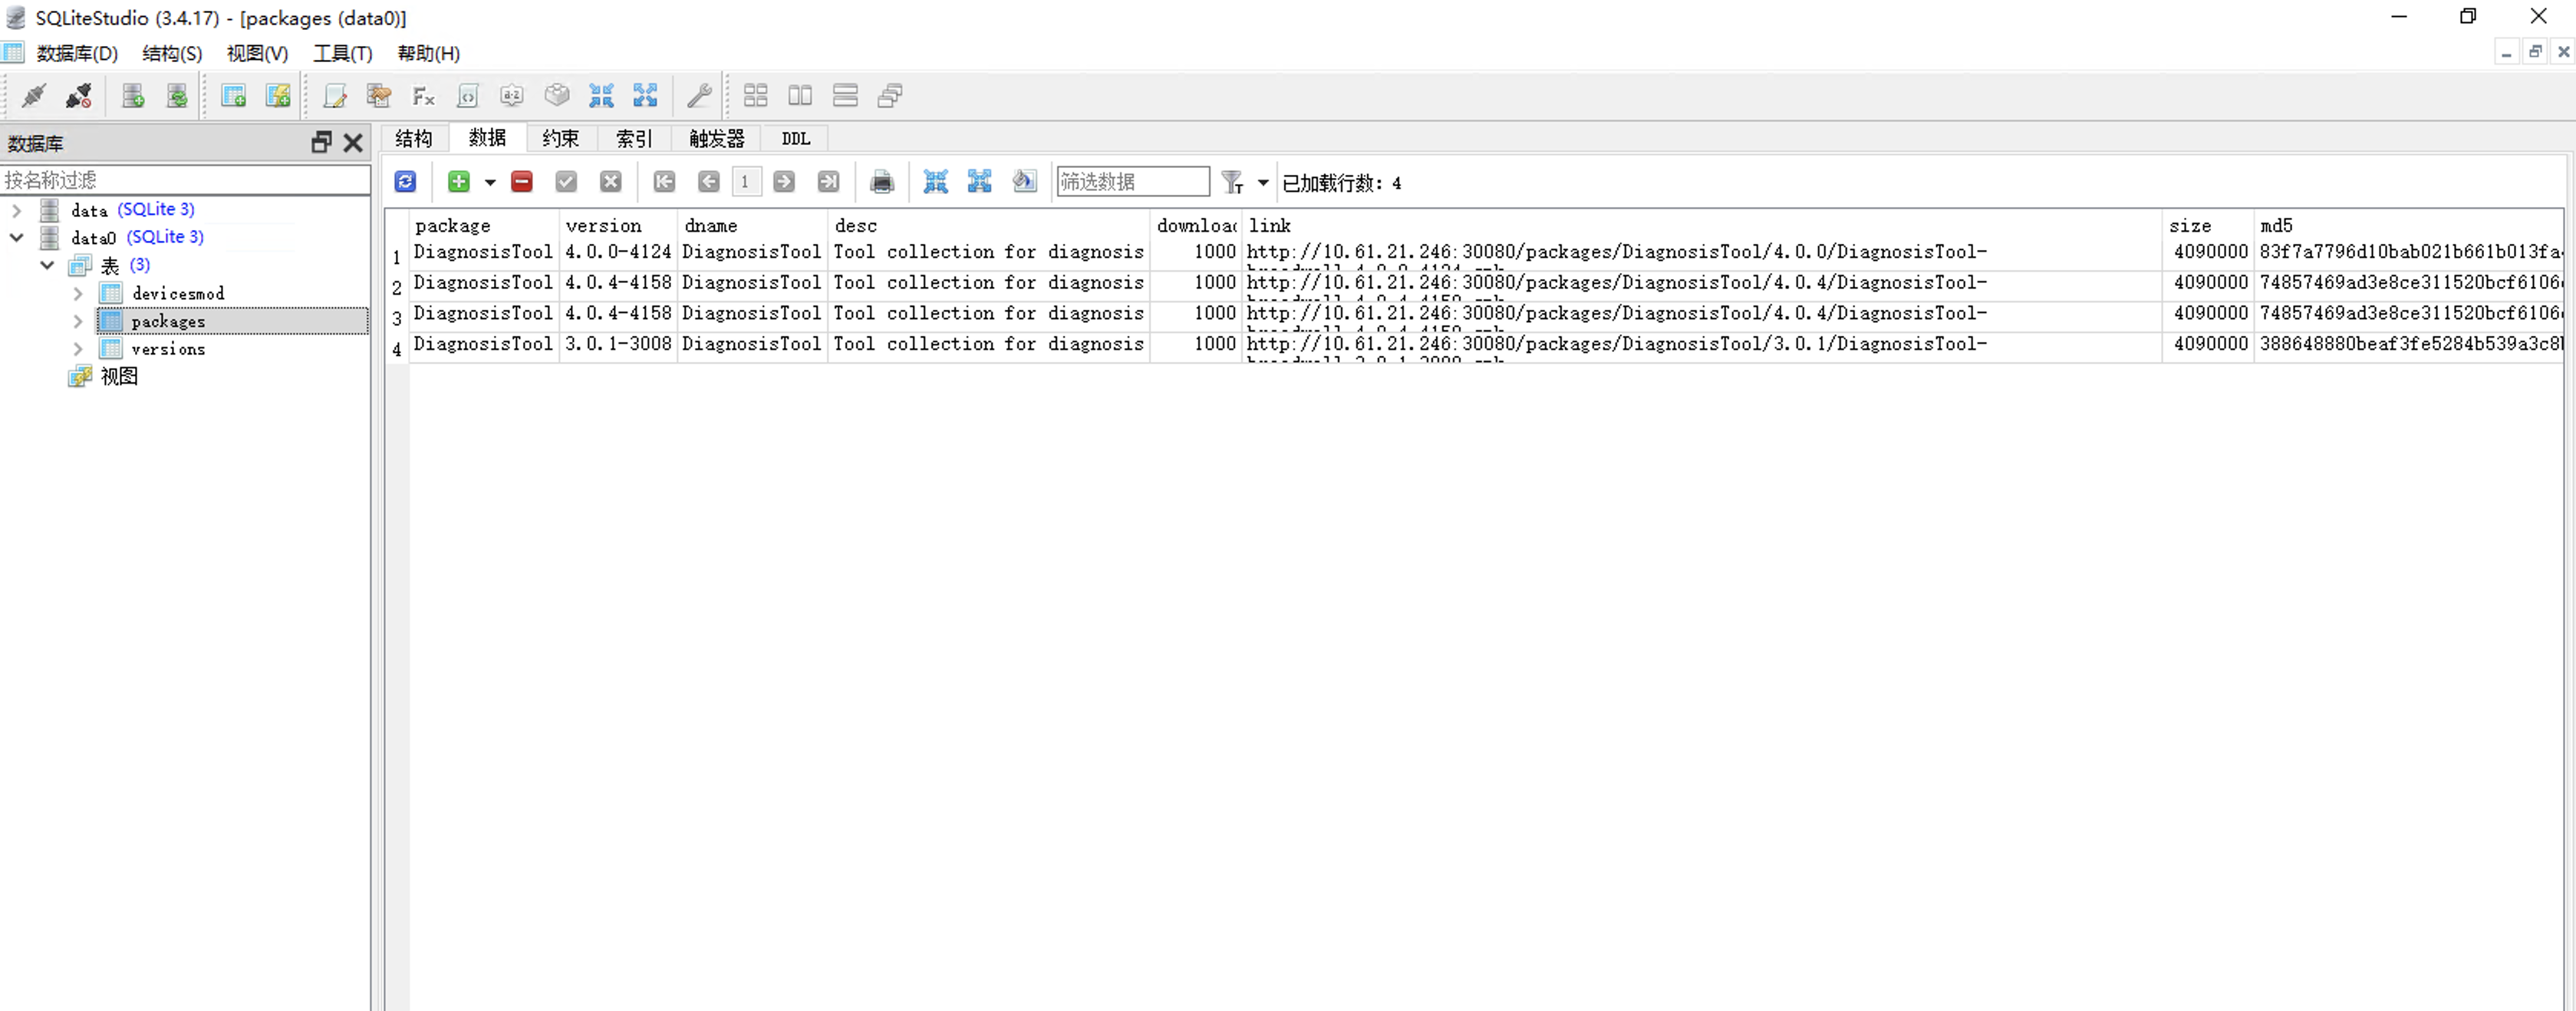2576x1011 pixels.
Task: Click the package column header
Action: tap(453, 226)
